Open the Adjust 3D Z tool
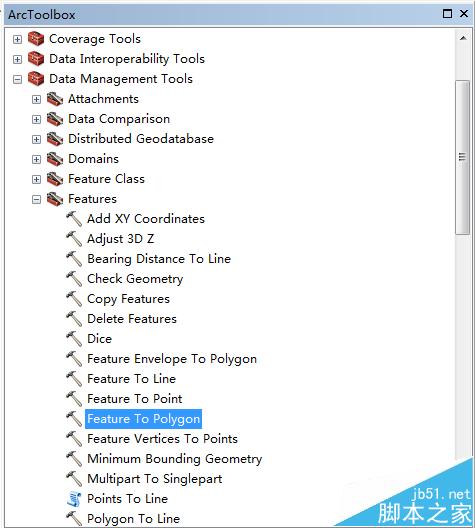This screenshot has width=475, height=528. pyautogui.click(x=121, y=239)
